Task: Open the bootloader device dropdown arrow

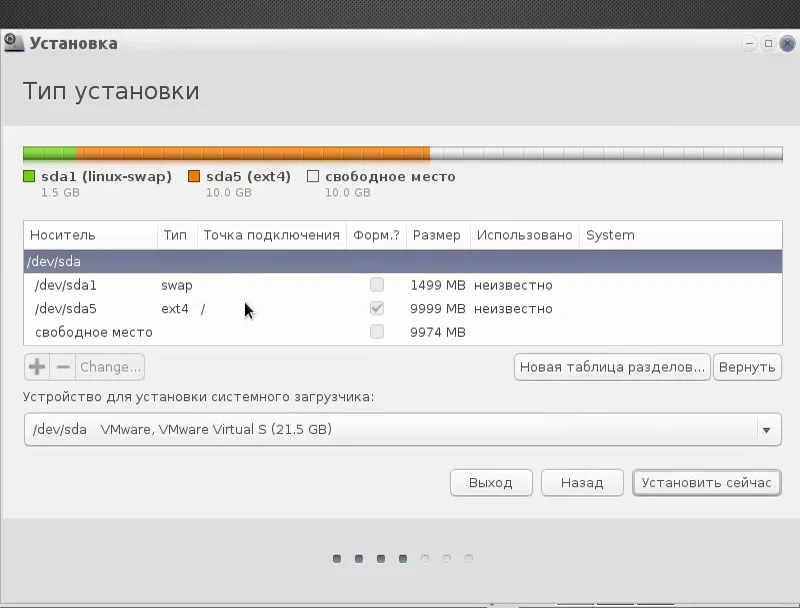Action: 766,430
